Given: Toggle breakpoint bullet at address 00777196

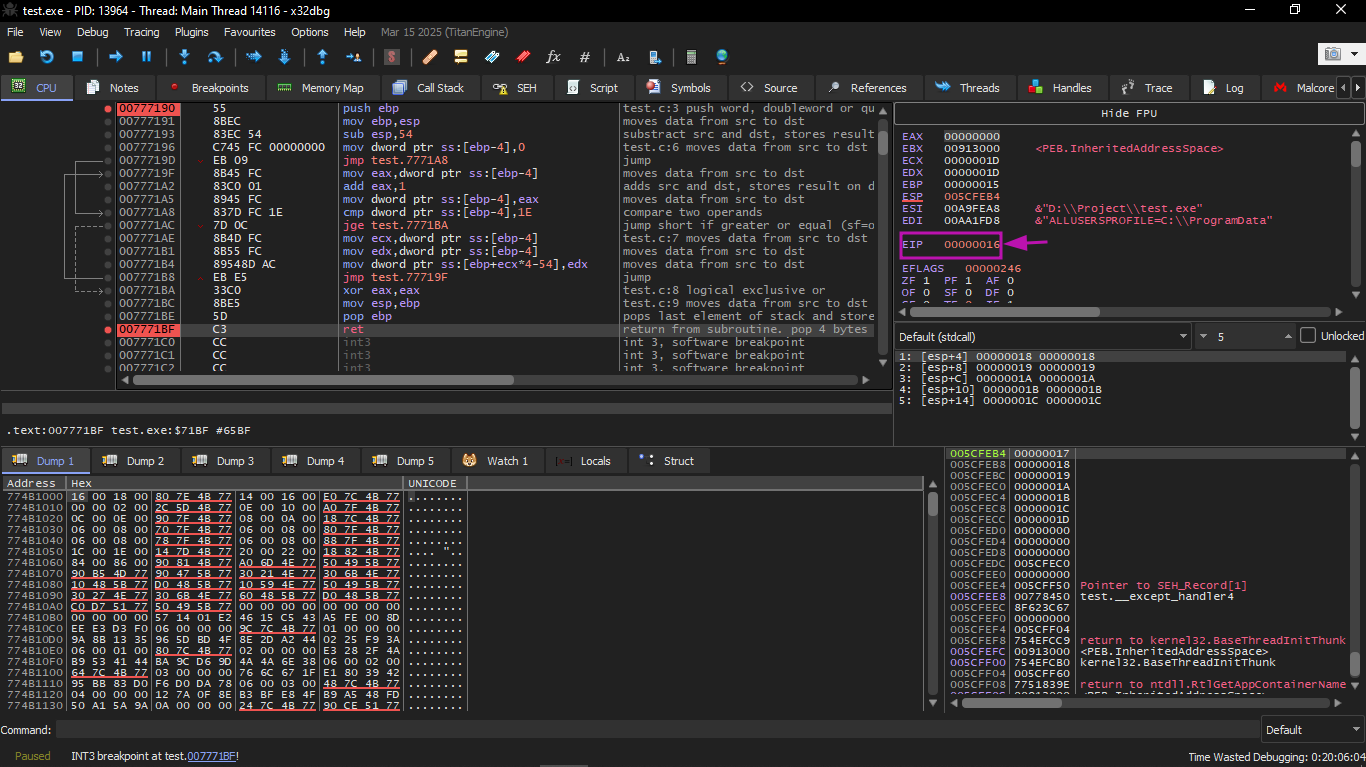Looking at the screenshot, I should pyautogui.click(x=108, y=147).
